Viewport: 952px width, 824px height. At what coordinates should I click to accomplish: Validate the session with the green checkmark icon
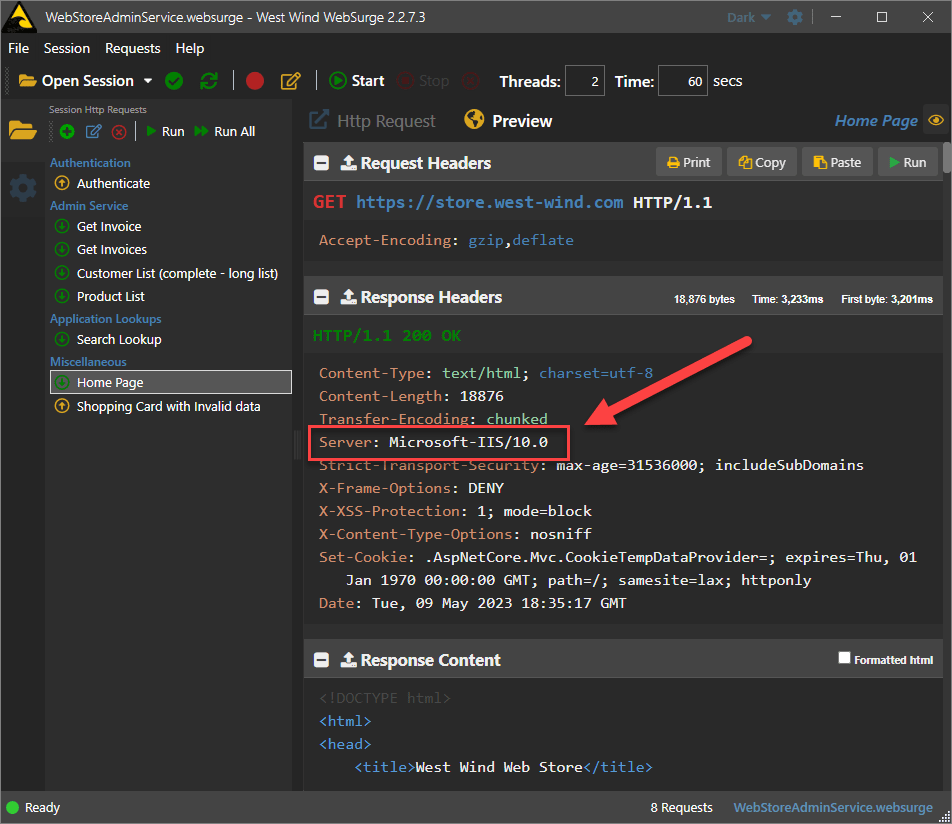click(x=173, y=80)
